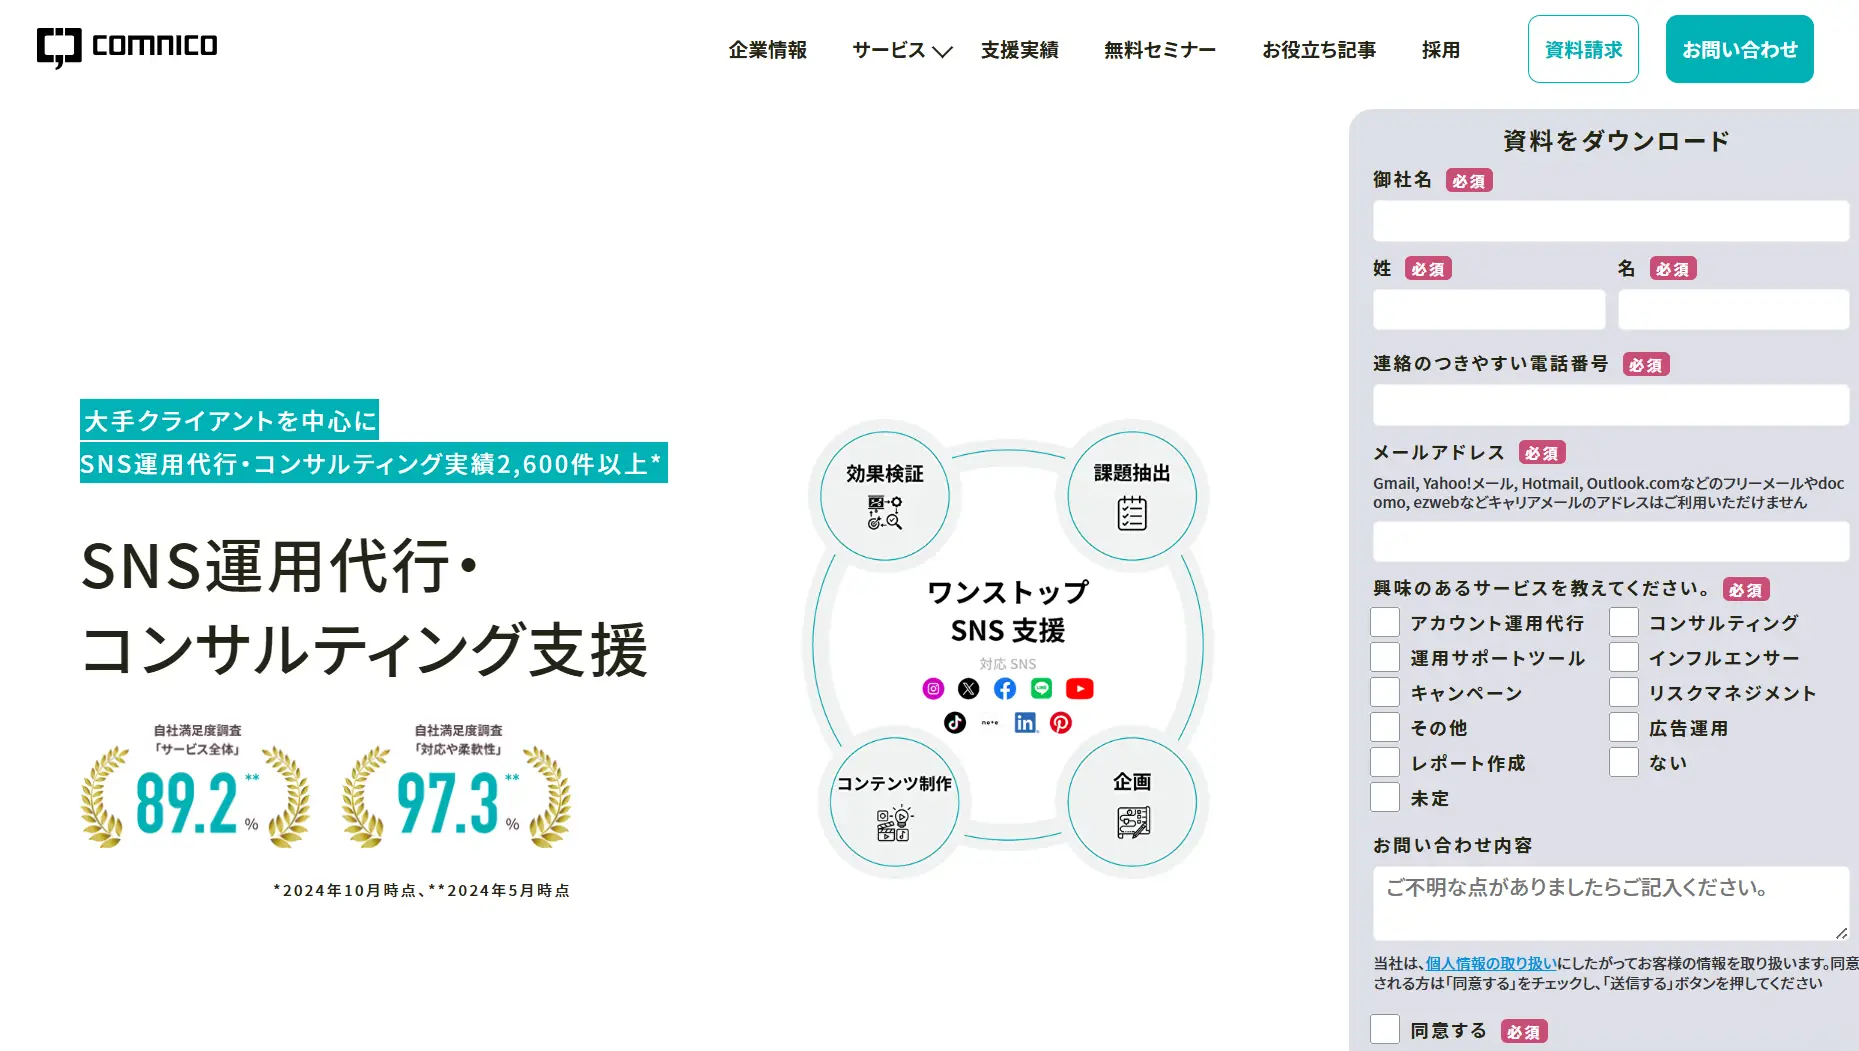Screen dimensions: 1859x1051
Task: Open the 無料セミナー navigation item
Action: [x=1159, y=50]
